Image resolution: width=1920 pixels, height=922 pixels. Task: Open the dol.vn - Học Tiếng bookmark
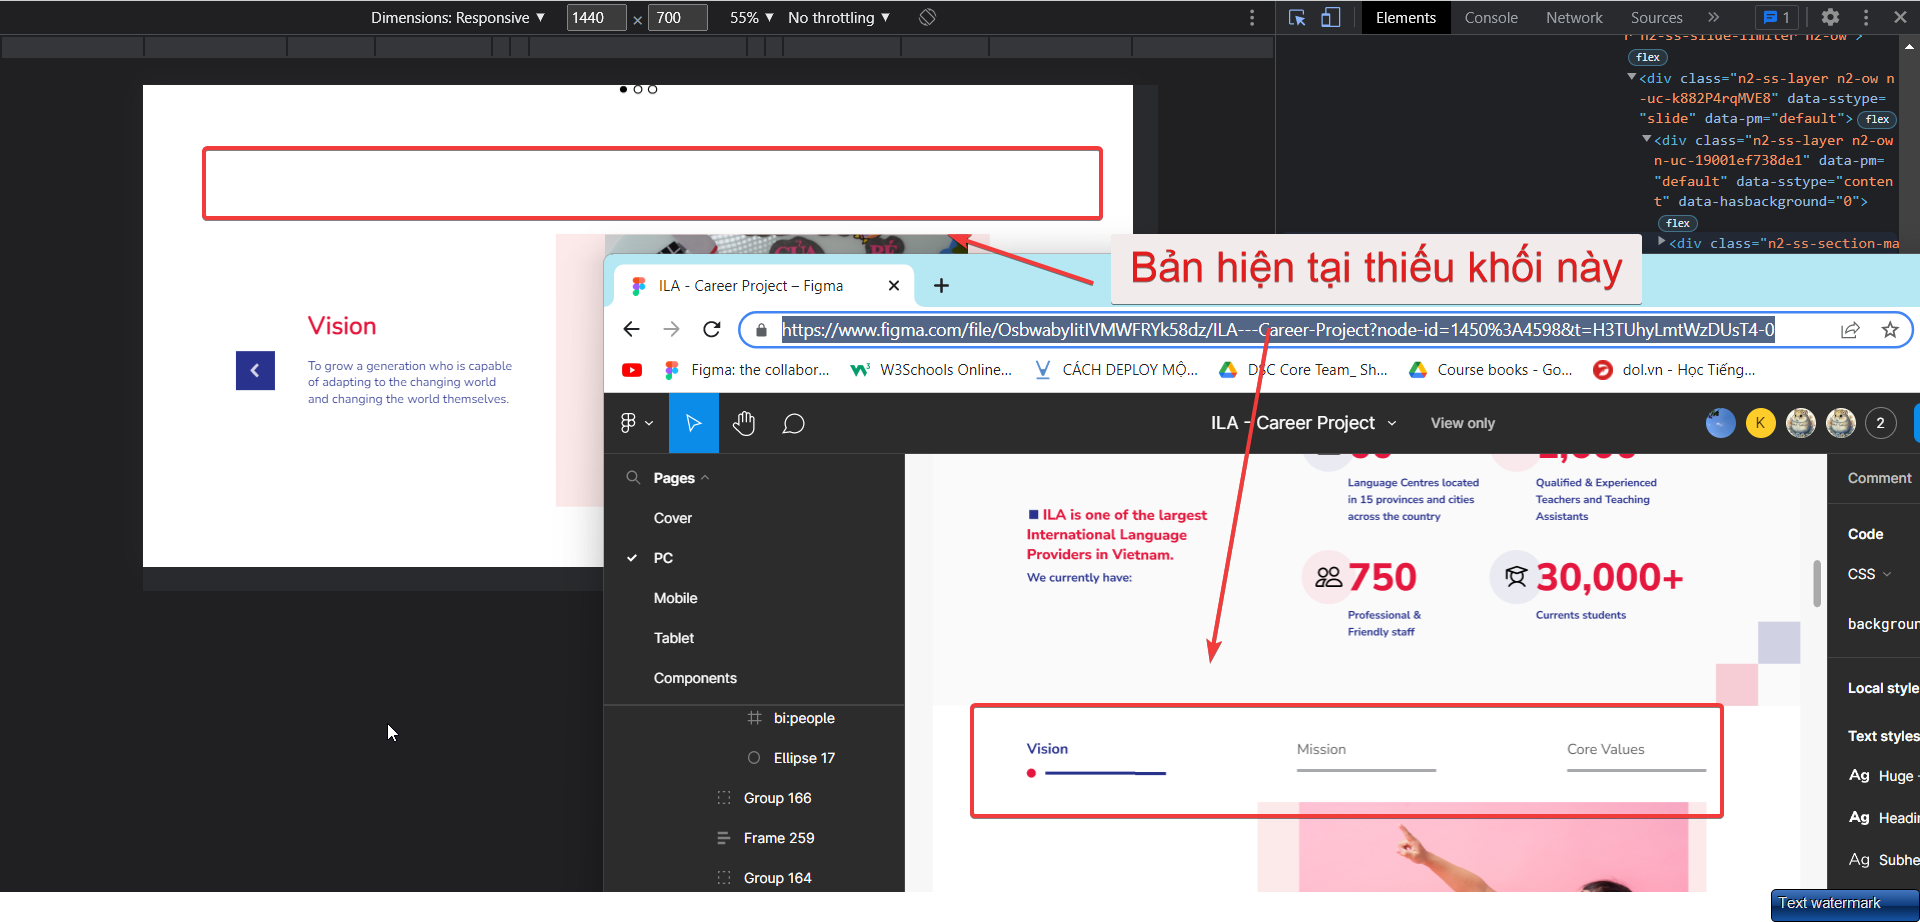point(1674,370)
